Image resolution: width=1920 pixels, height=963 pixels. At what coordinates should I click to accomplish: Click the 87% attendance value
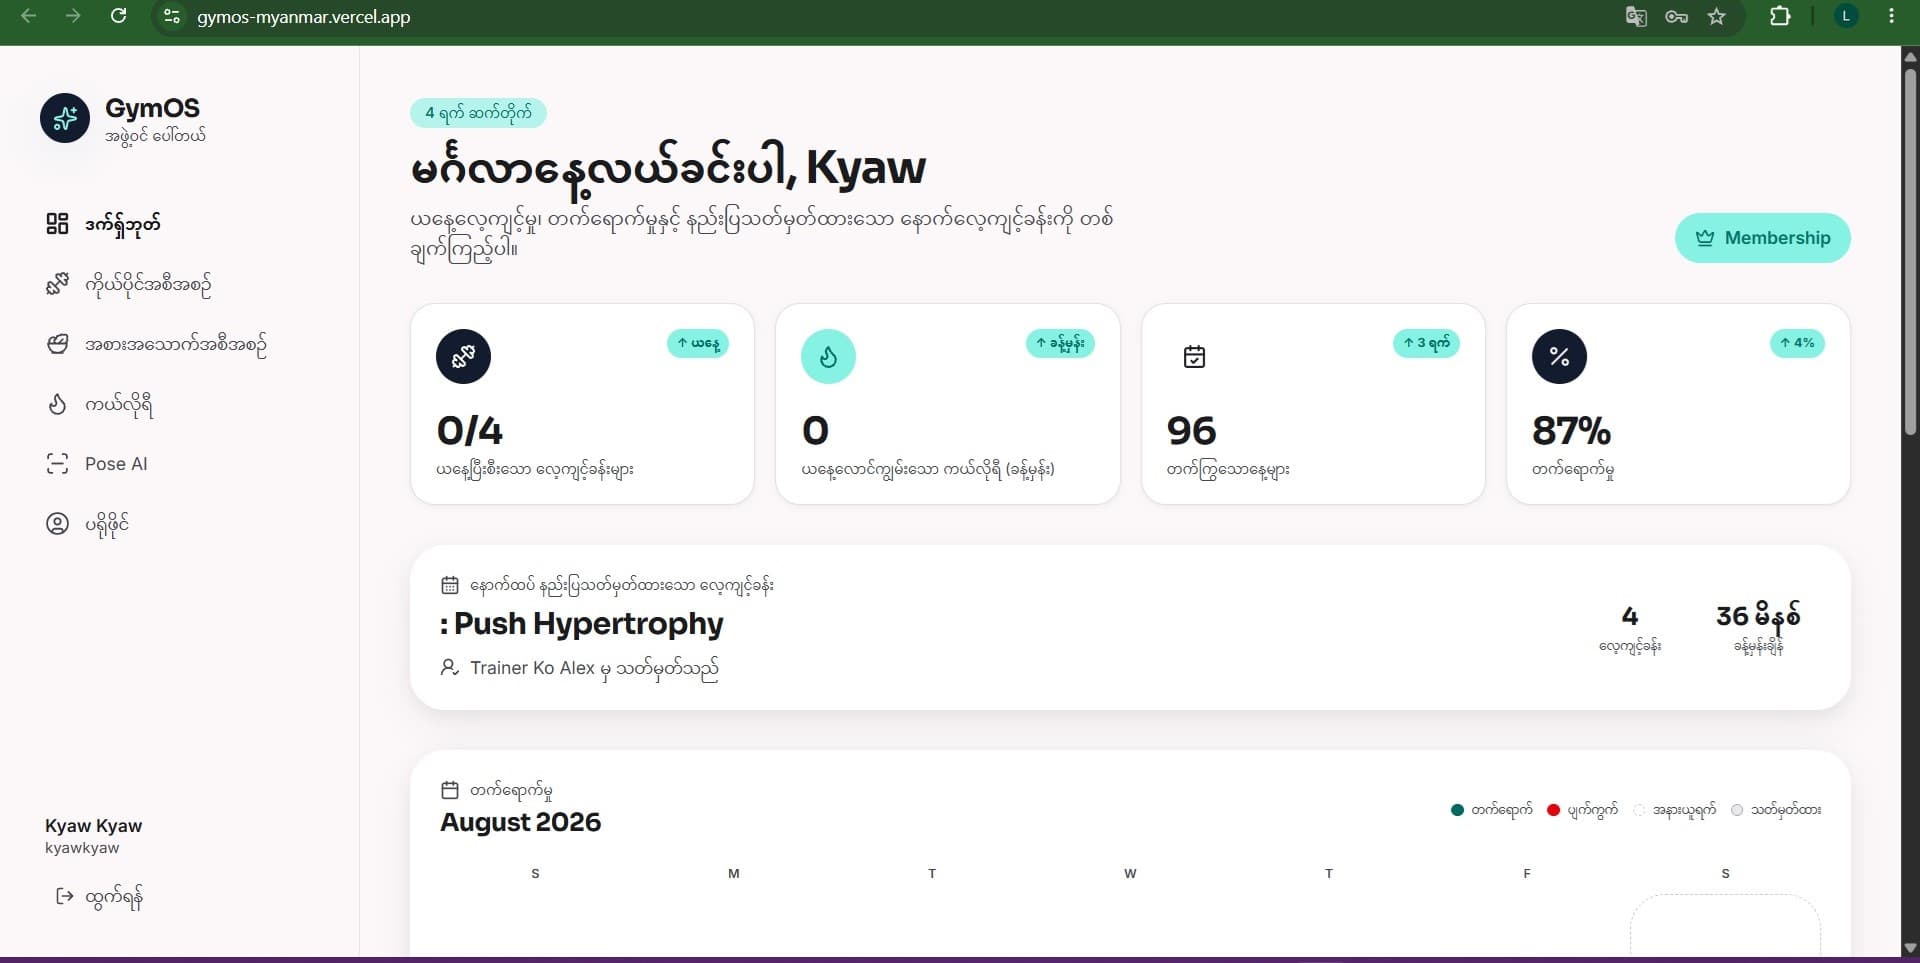[1571, 431]
